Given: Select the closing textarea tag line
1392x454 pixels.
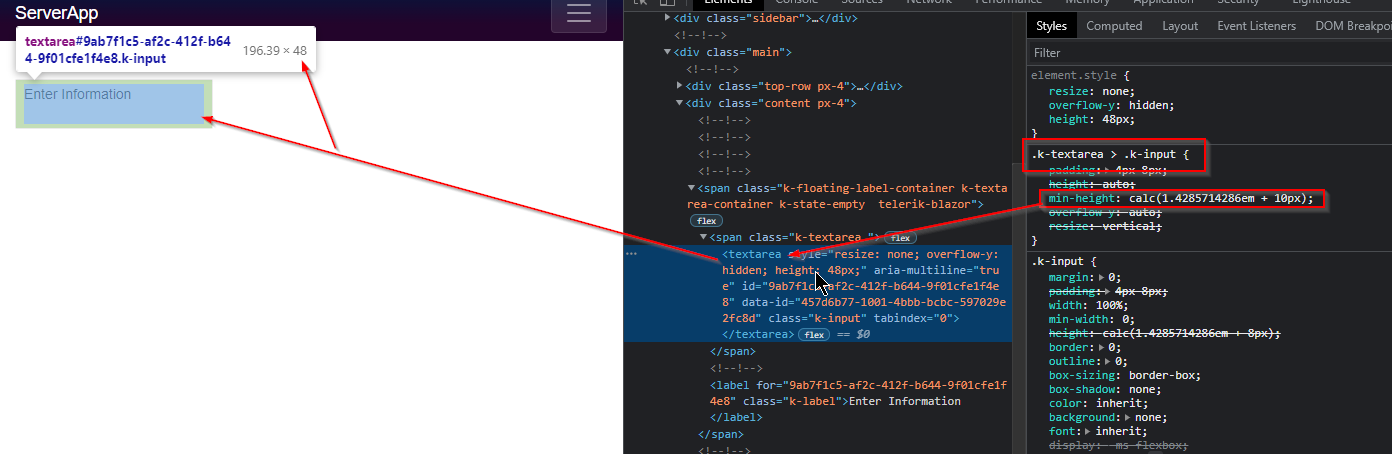Looking at the screenshot, I should 758,334.
